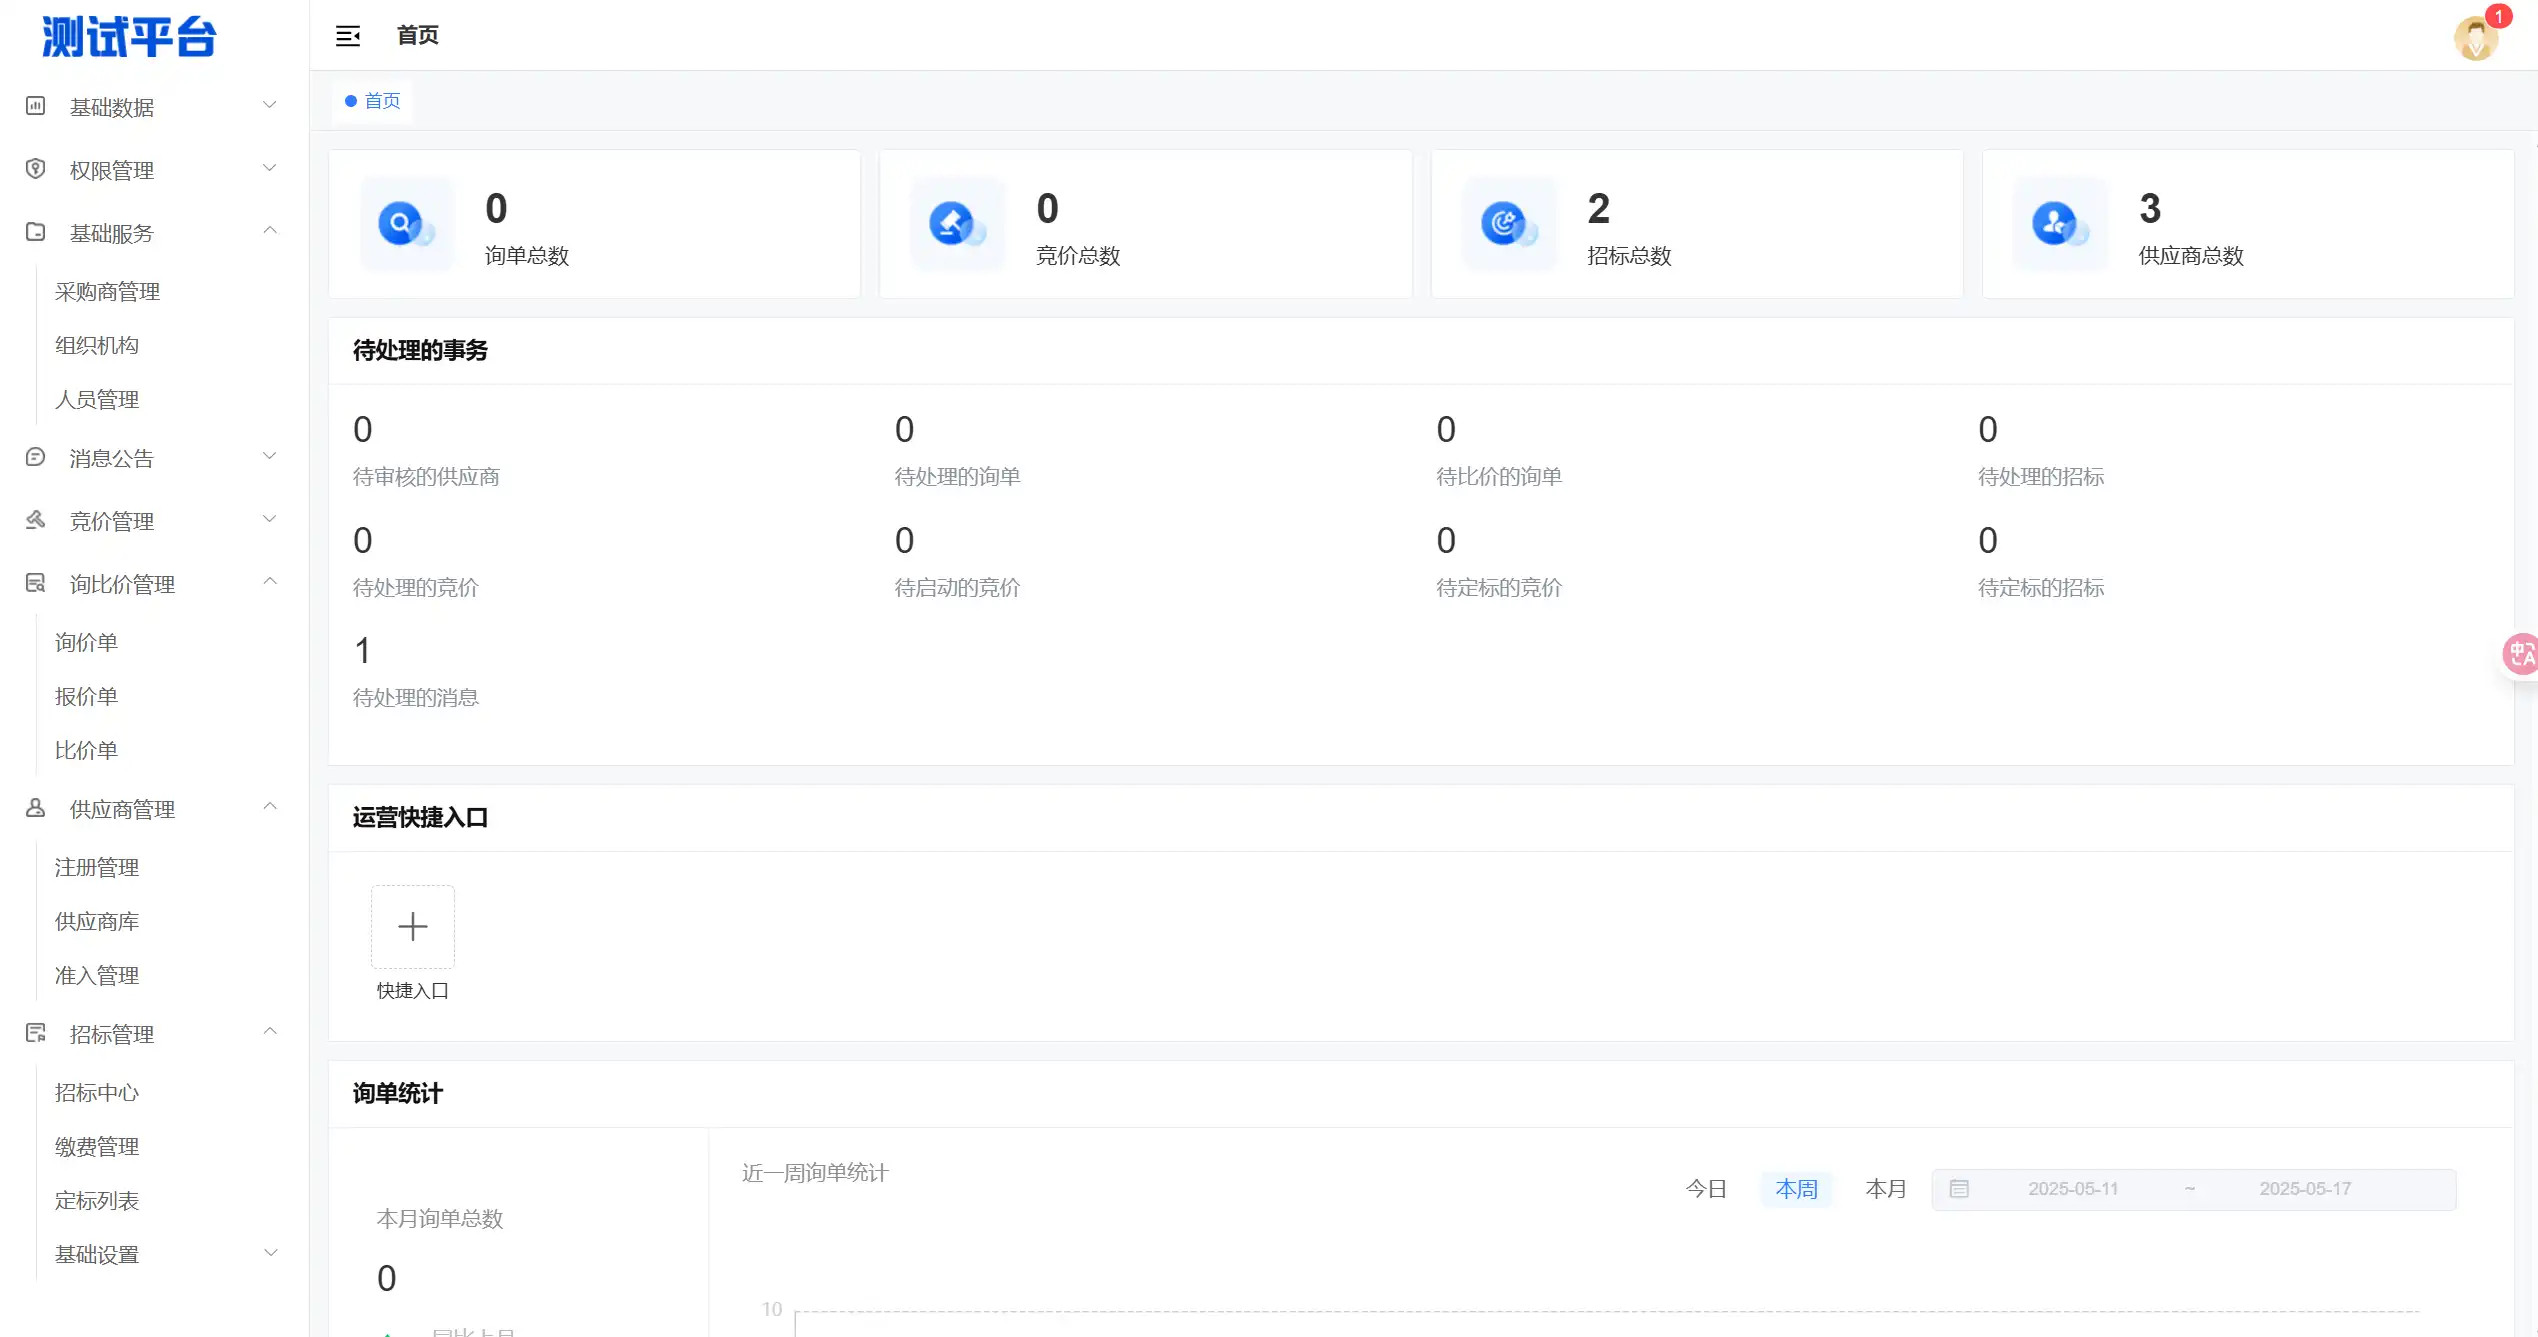Viewport: 2538px width, 1337px height.
Task: Open 比价单 in the sidebar
Action: pos(86,751)
